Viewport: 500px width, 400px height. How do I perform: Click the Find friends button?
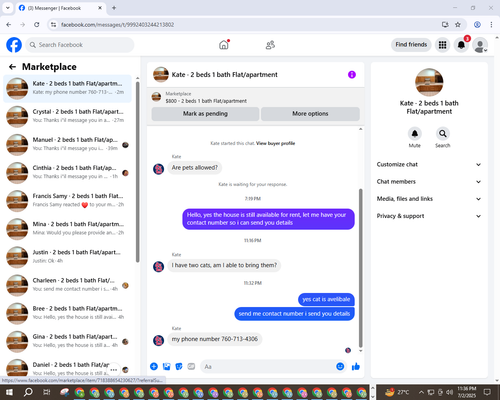pos(411,45)
